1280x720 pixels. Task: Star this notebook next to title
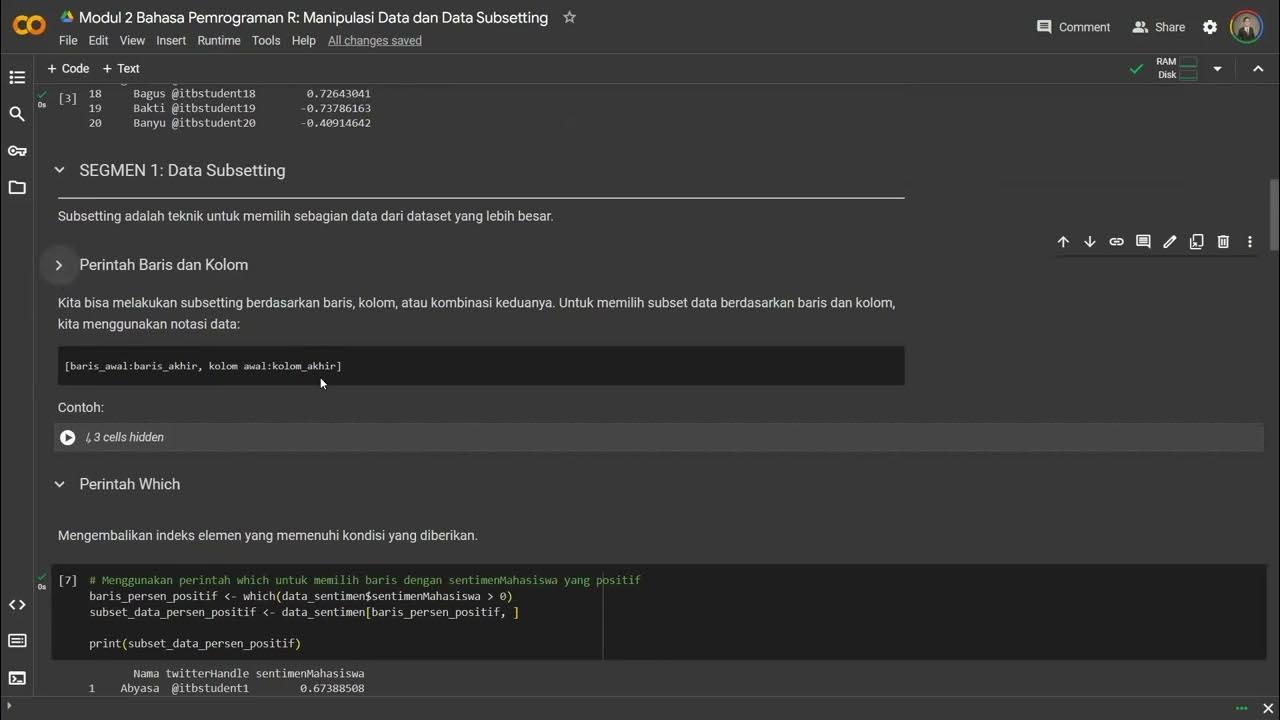tap(569, 17)
